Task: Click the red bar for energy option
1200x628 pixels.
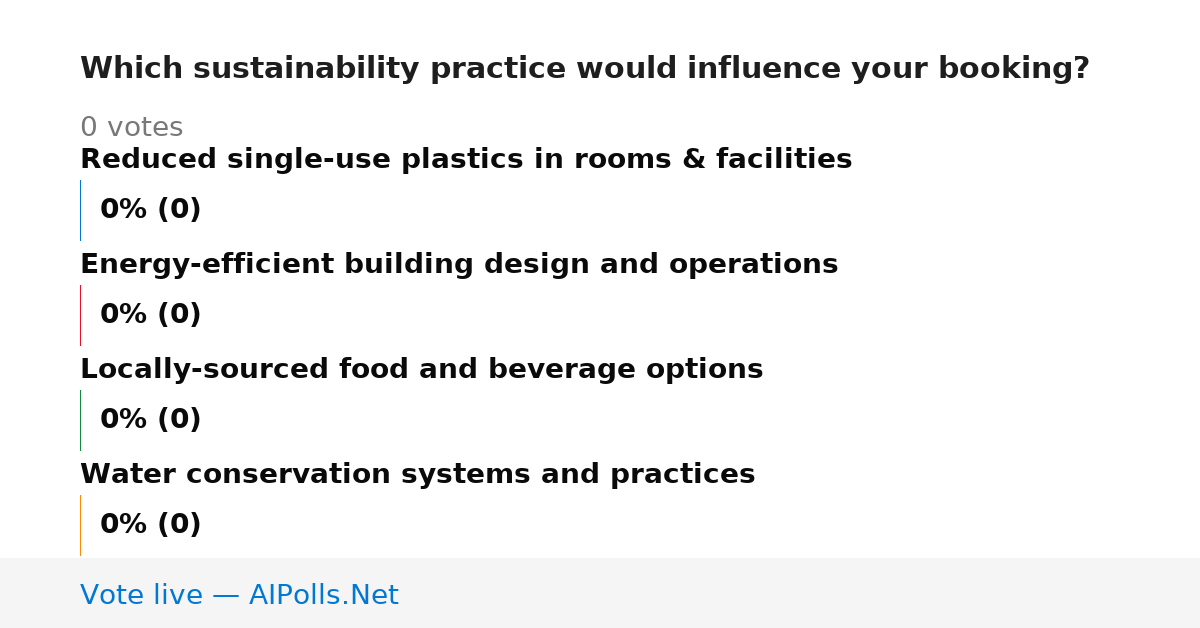Action: (80, 315)
